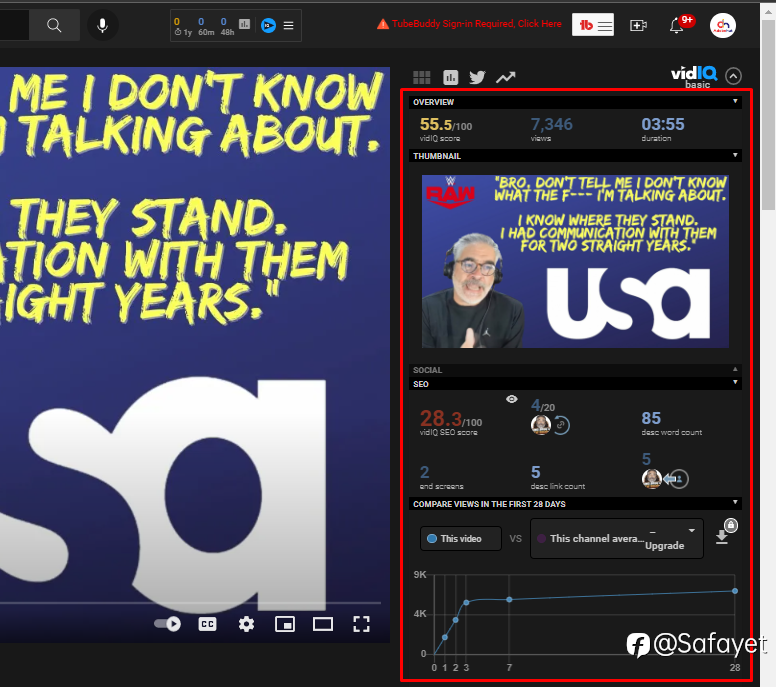Click the 03:55 duration value

[663, 124]
